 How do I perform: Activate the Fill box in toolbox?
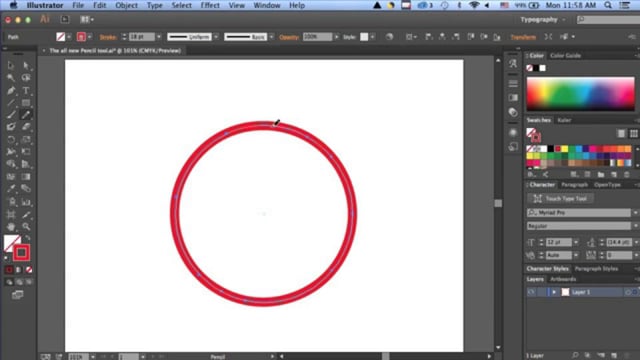pyautogui.click(x=10, y=241)
